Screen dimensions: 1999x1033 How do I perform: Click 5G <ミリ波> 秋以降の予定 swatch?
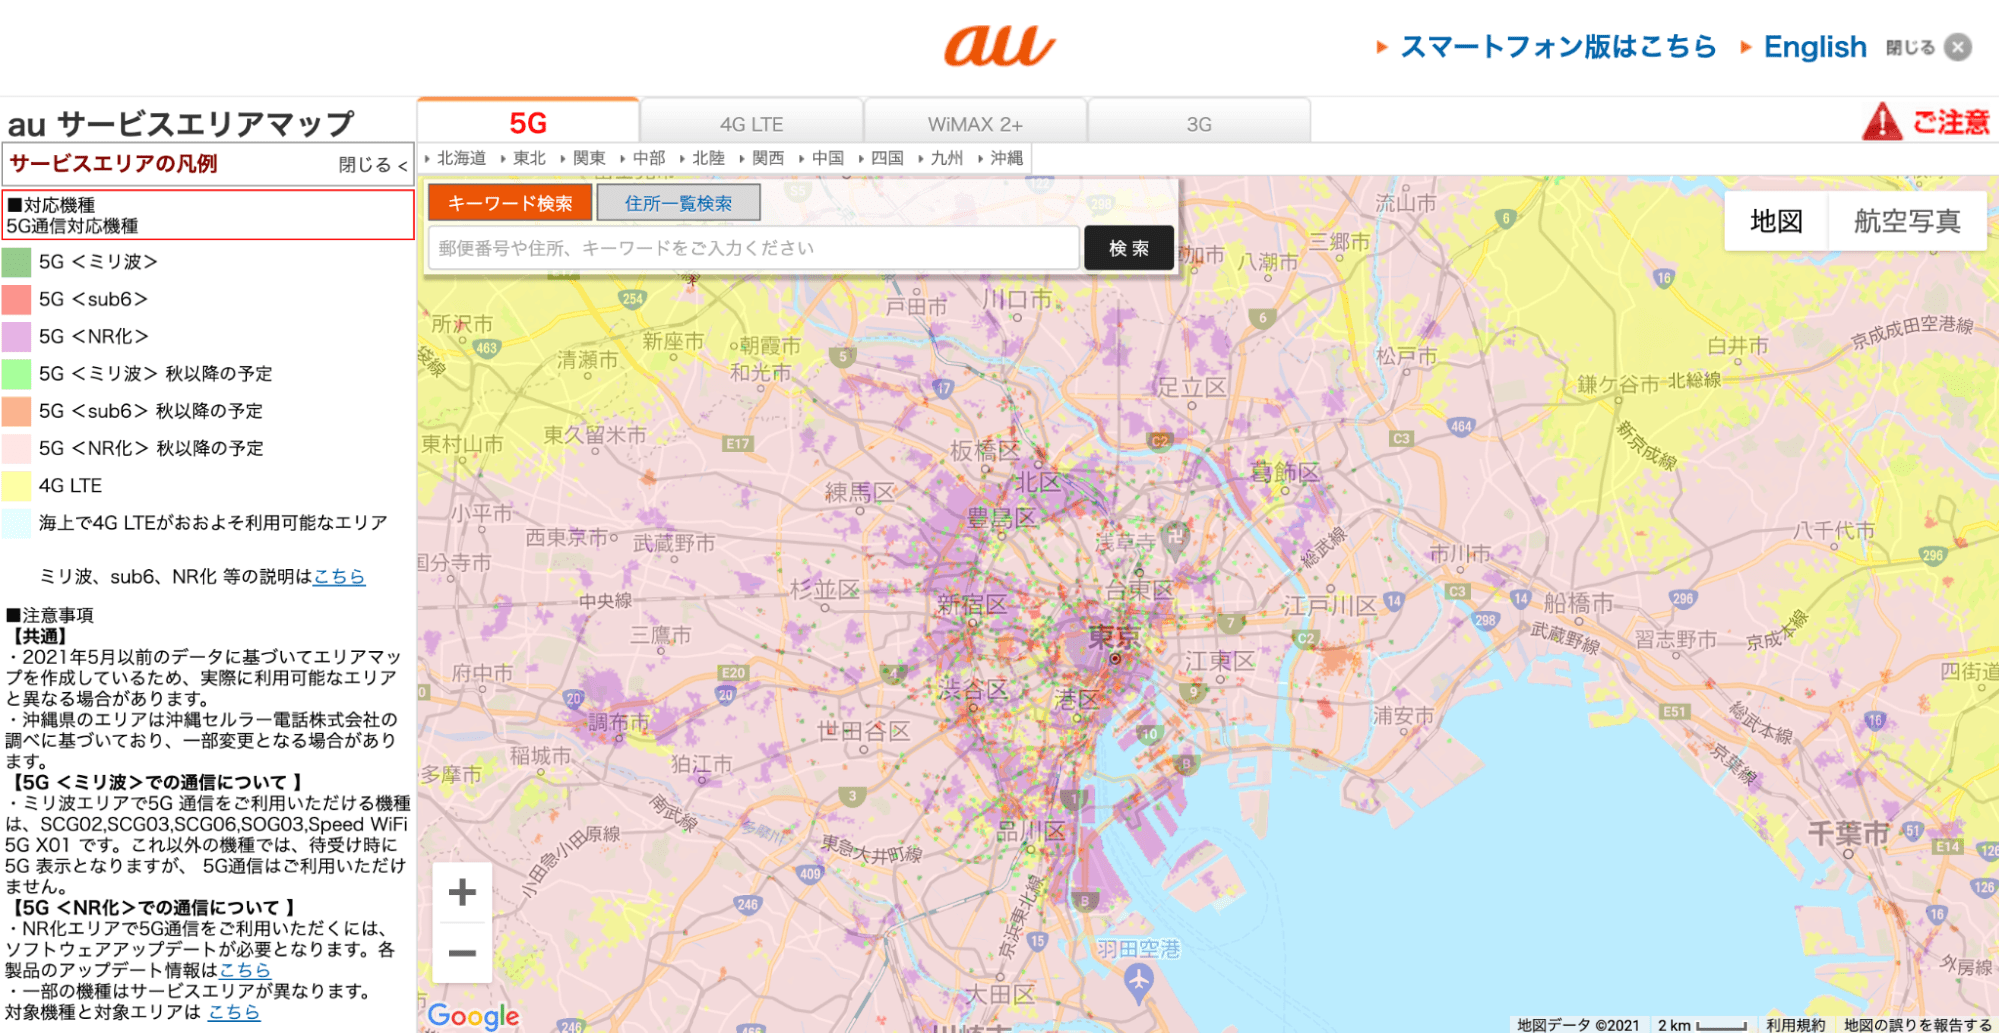17,374
